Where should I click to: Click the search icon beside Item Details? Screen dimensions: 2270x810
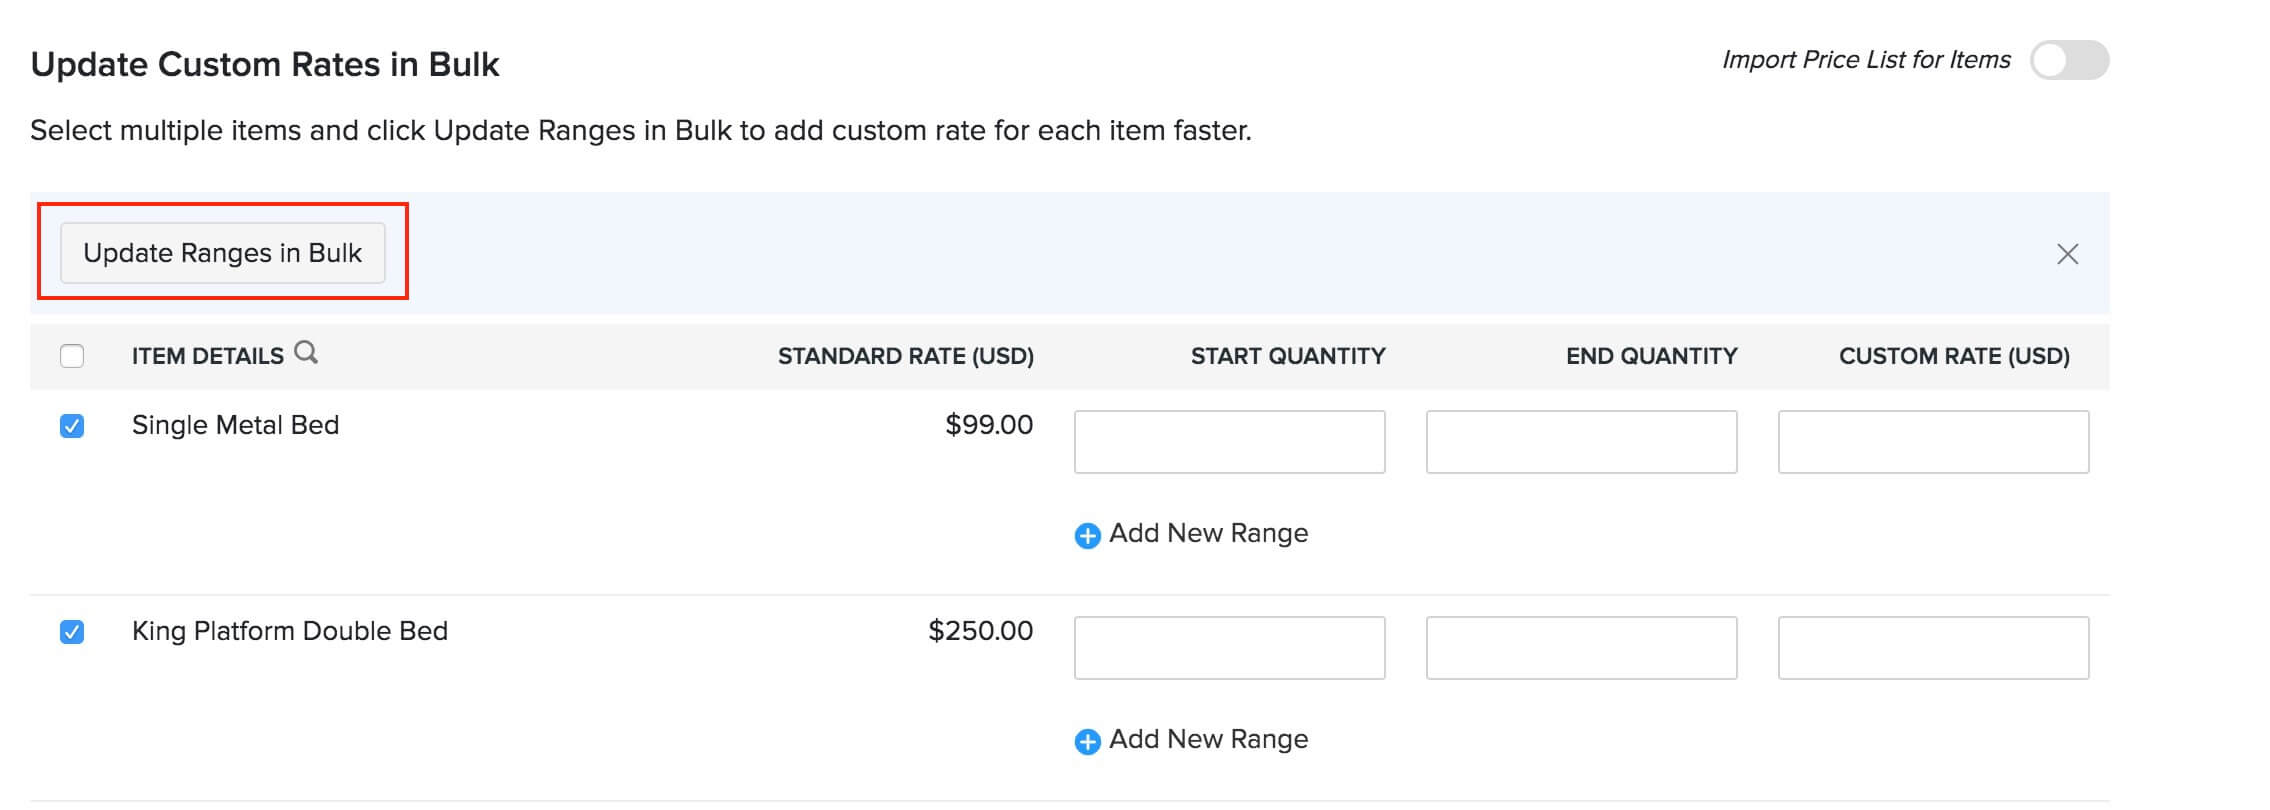click(306, 353)
